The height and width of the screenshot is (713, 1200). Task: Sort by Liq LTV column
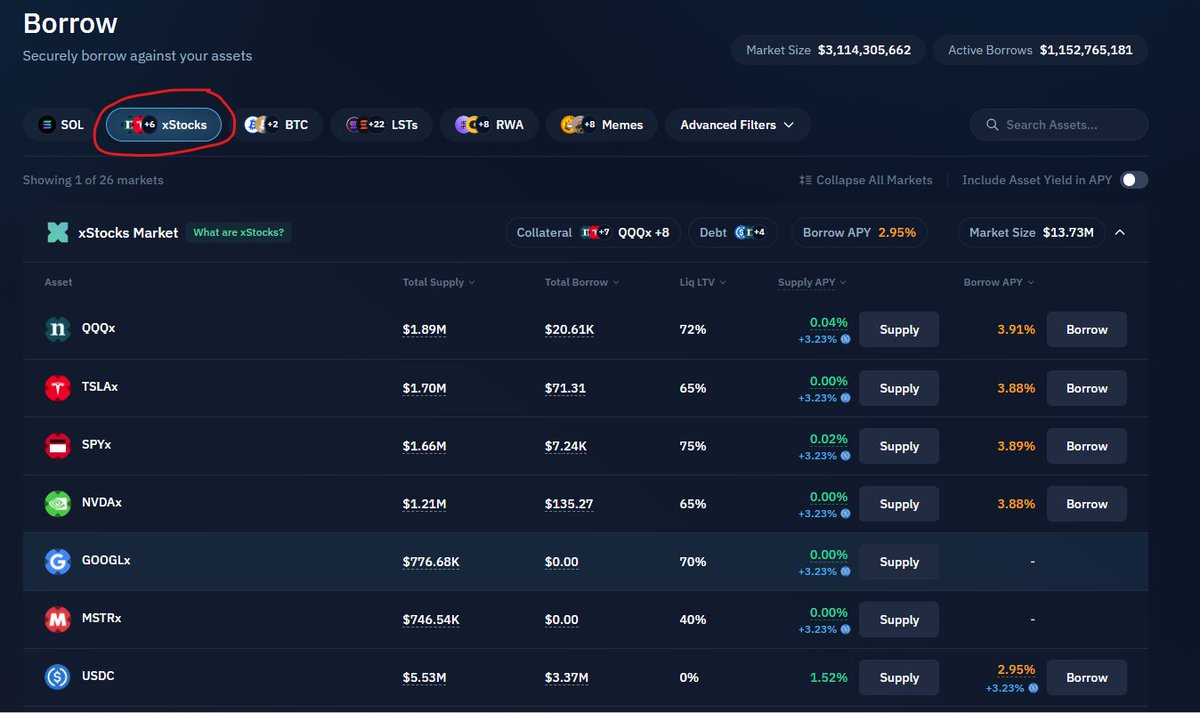[x=703, y=282]
